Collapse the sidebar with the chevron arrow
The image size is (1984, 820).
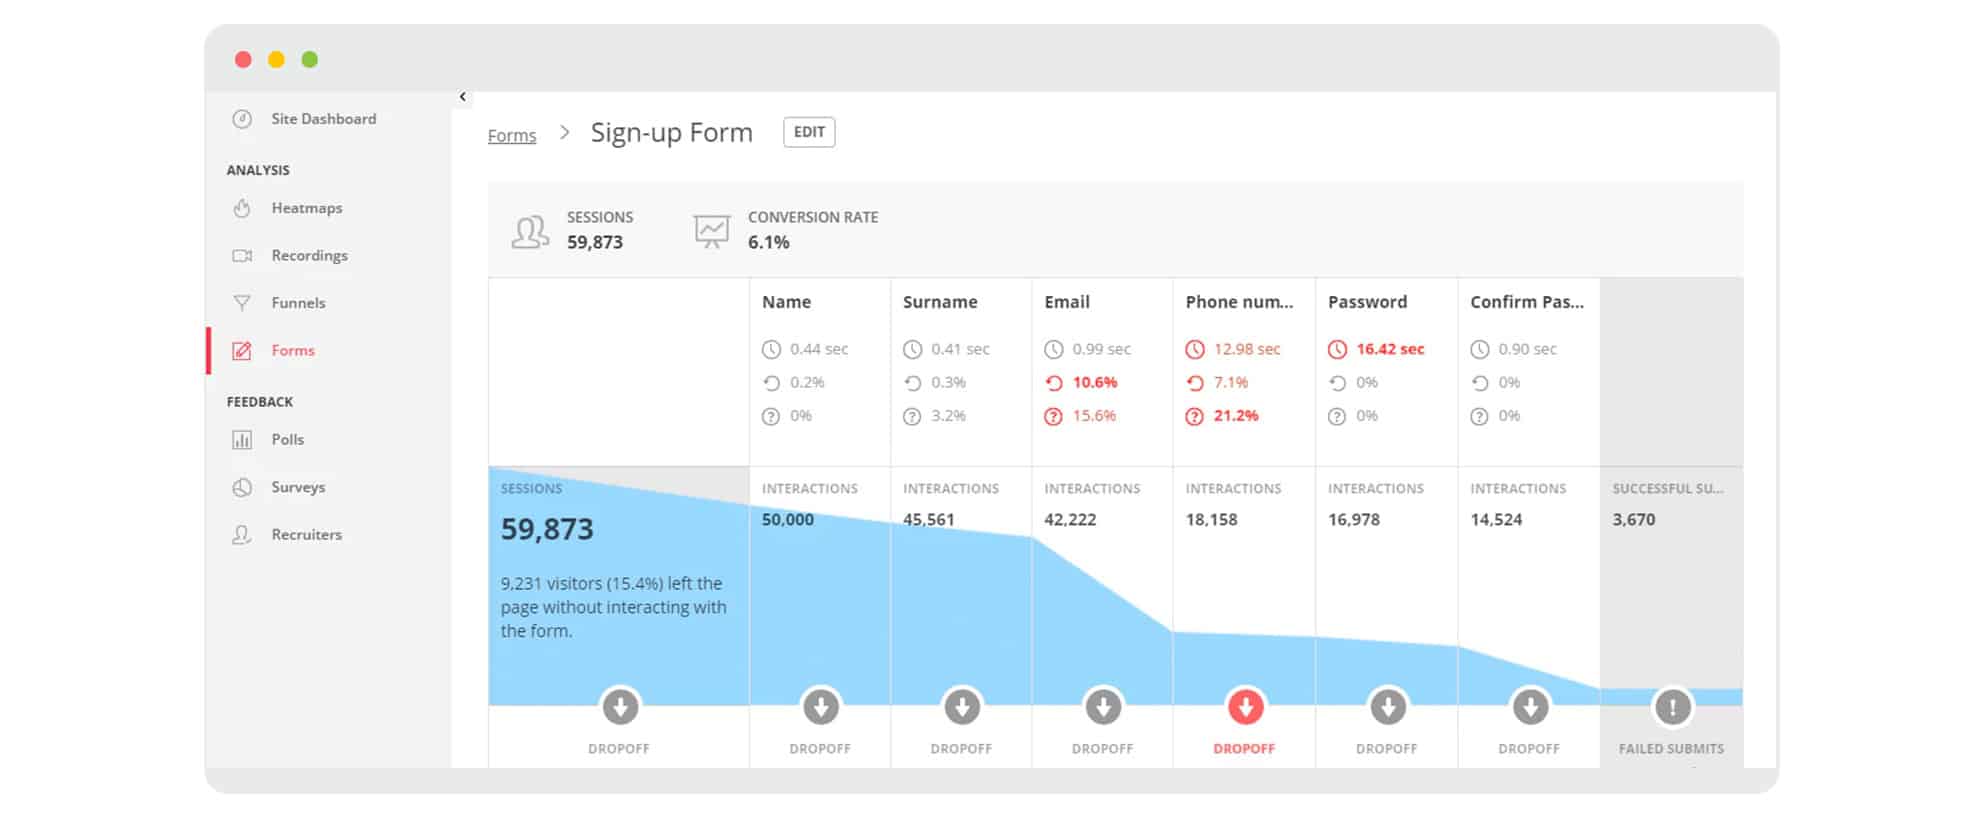click(463, 97)
